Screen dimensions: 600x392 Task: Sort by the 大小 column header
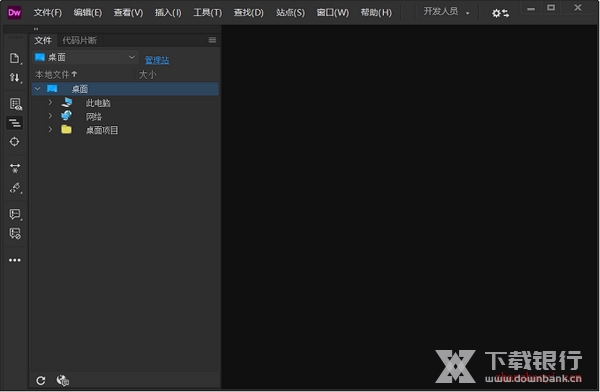147,74
